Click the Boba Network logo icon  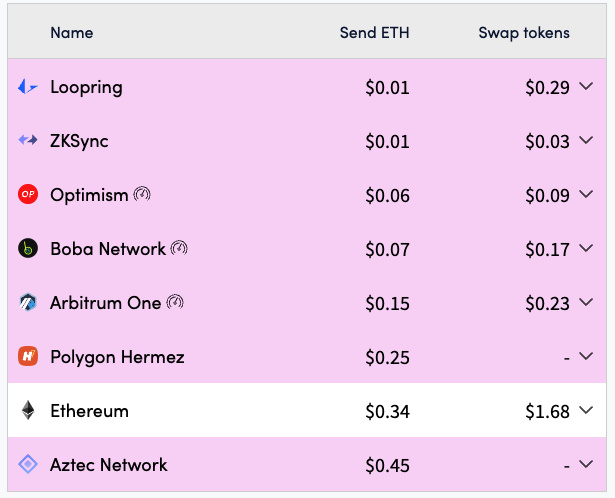point(28,248)
